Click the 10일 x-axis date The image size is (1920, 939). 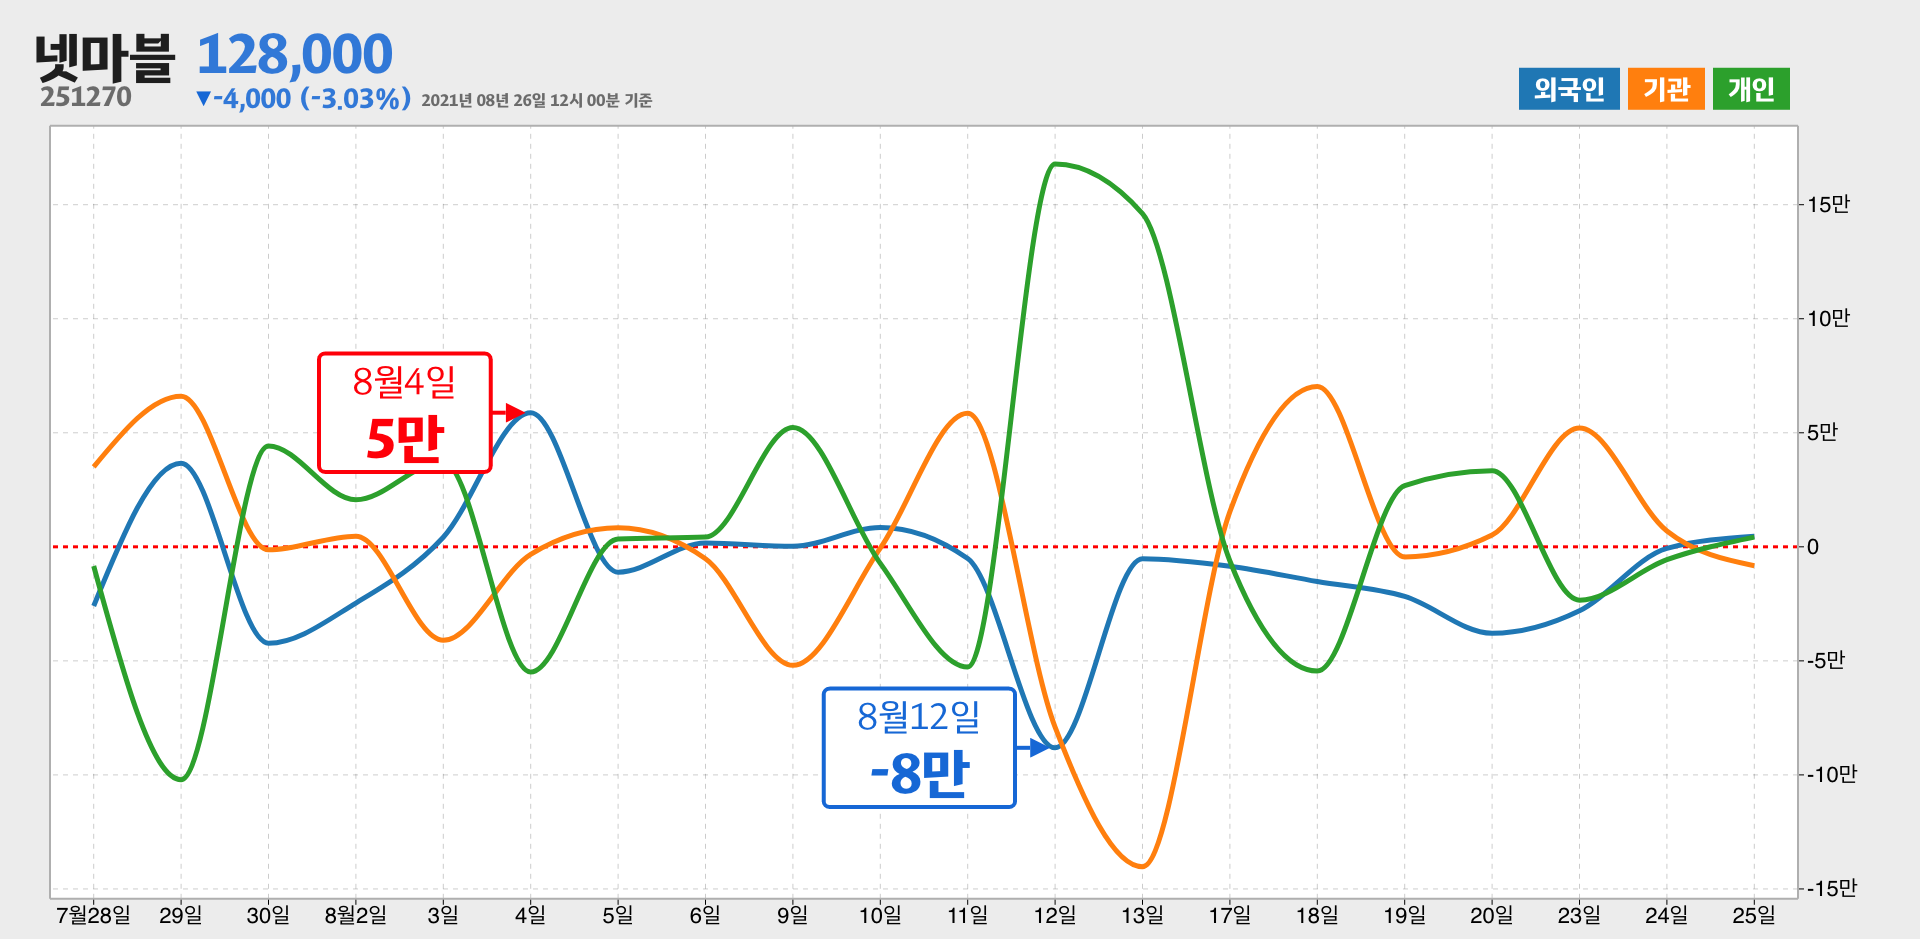click(x=880, y=915)
